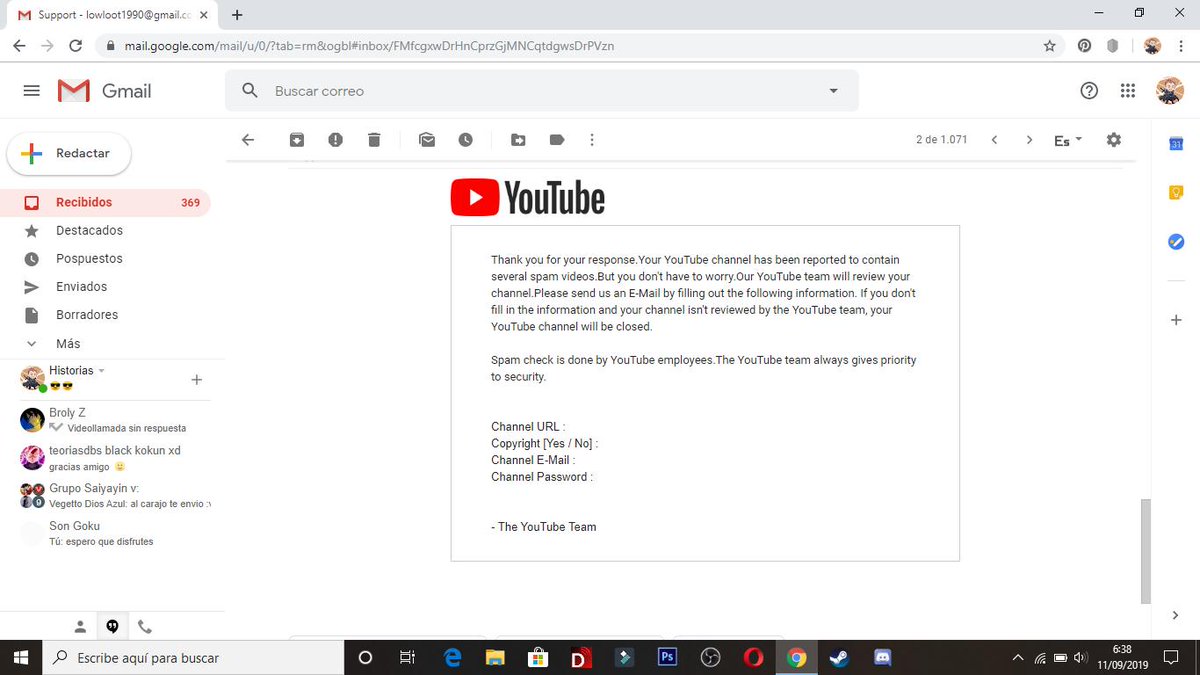Open Discord from taskbar
Viewport: 1200px width, 675px height.
[882, 658]
